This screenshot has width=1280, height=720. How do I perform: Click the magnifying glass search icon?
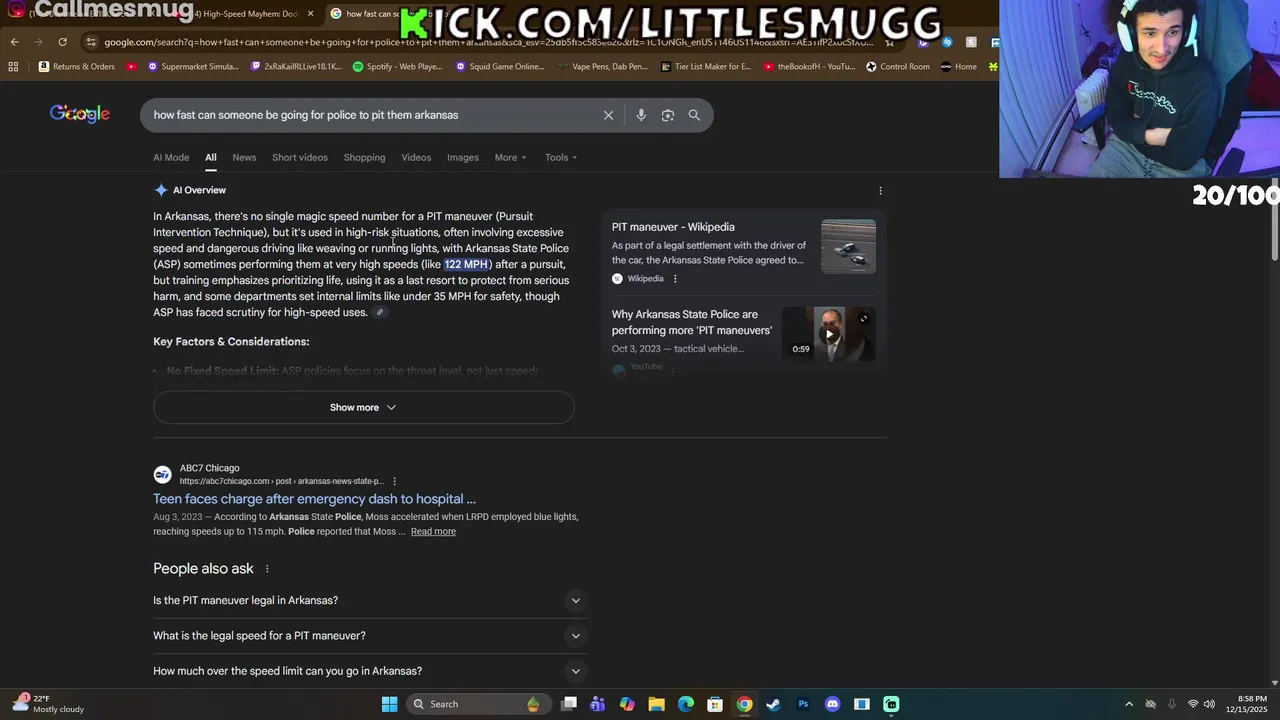[694, 115]
